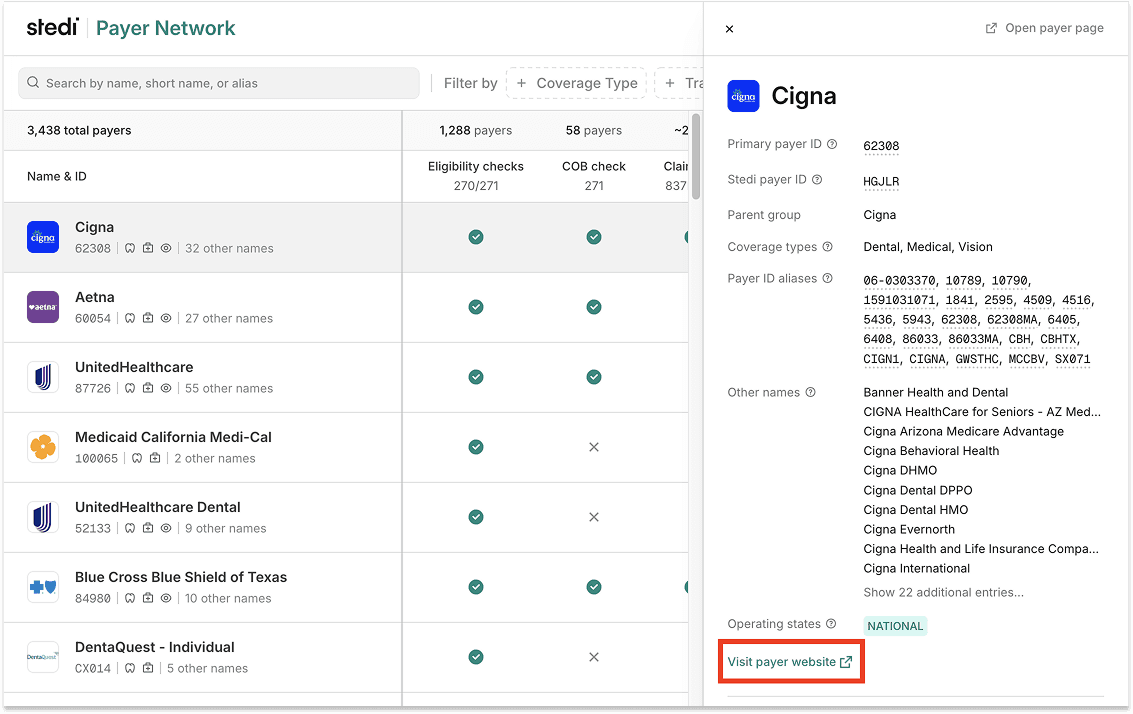Image resolution: width=1133 pixels, height=714 pixels.
Task: Click the DentaQuest - Individual logo
Action: [43, 657]
